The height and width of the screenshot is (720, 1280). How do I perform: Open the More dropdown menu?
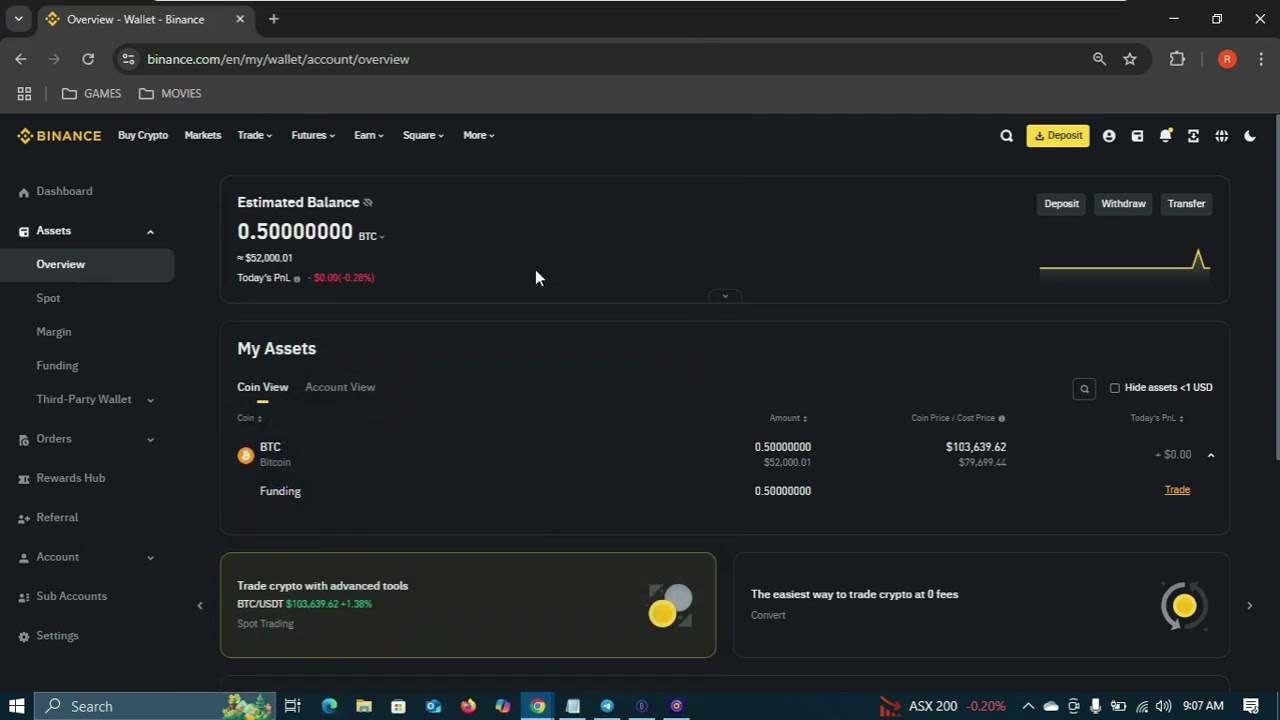[x=479, y=135]
